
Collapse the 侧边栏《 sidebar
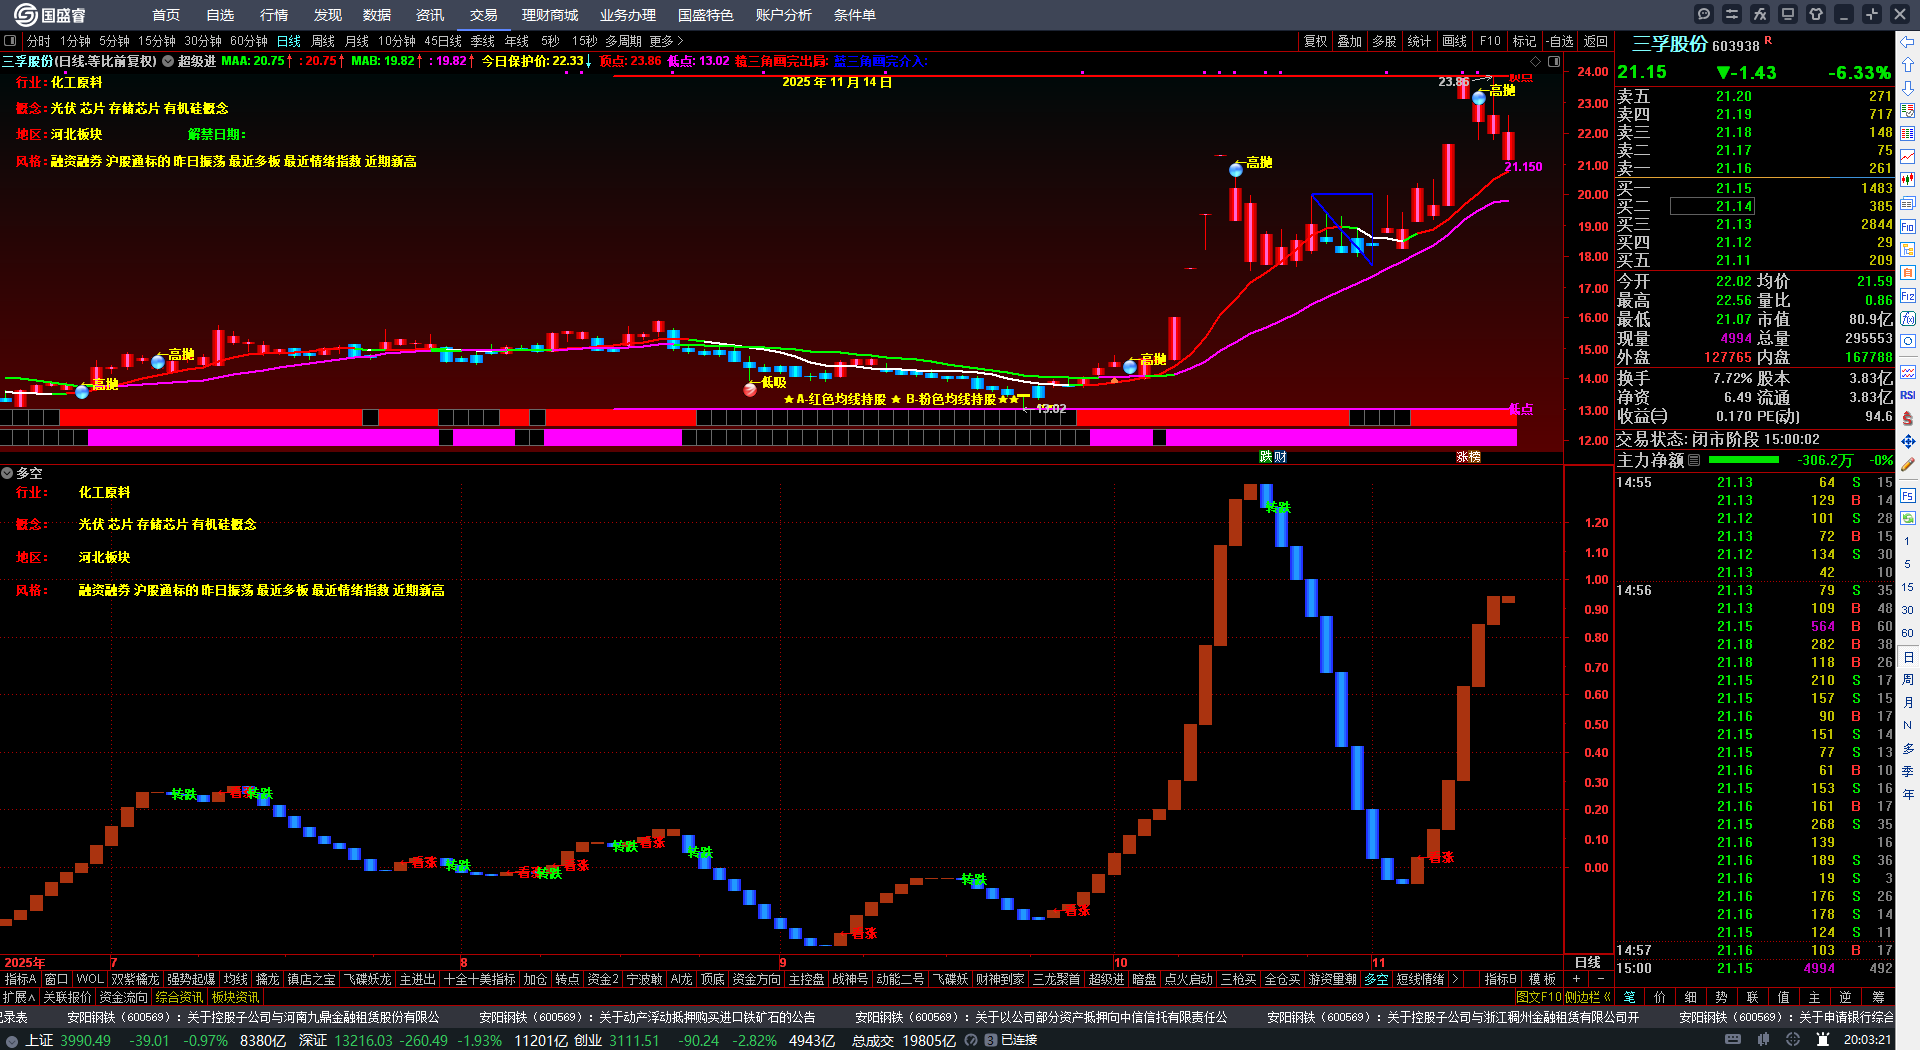tap(1588, 997)
